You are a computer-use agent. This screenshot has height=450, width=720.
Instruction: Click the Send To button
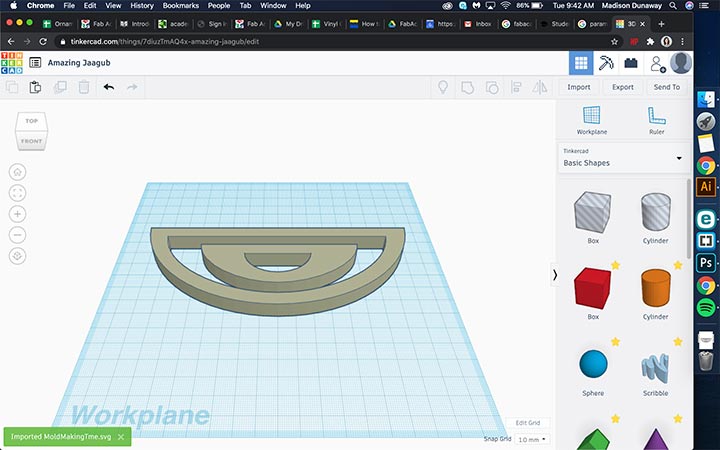[x=667, y=87]
